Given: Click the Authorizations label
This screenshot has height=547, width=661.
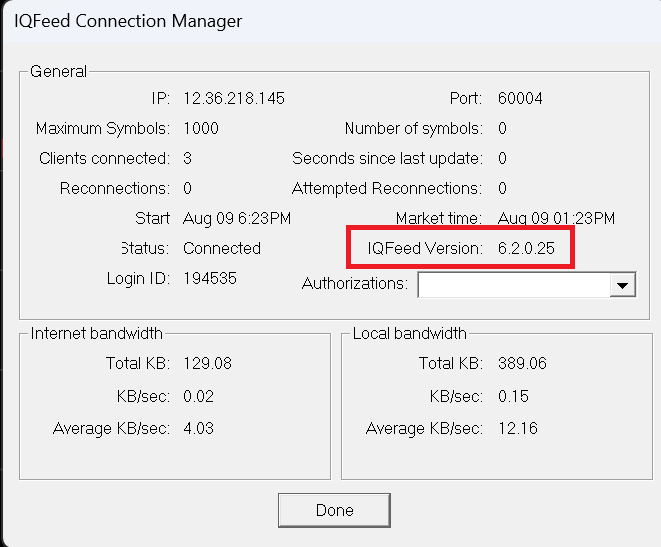Looking at the screenshot, I should pyautogui.click(x=355, y=284).
